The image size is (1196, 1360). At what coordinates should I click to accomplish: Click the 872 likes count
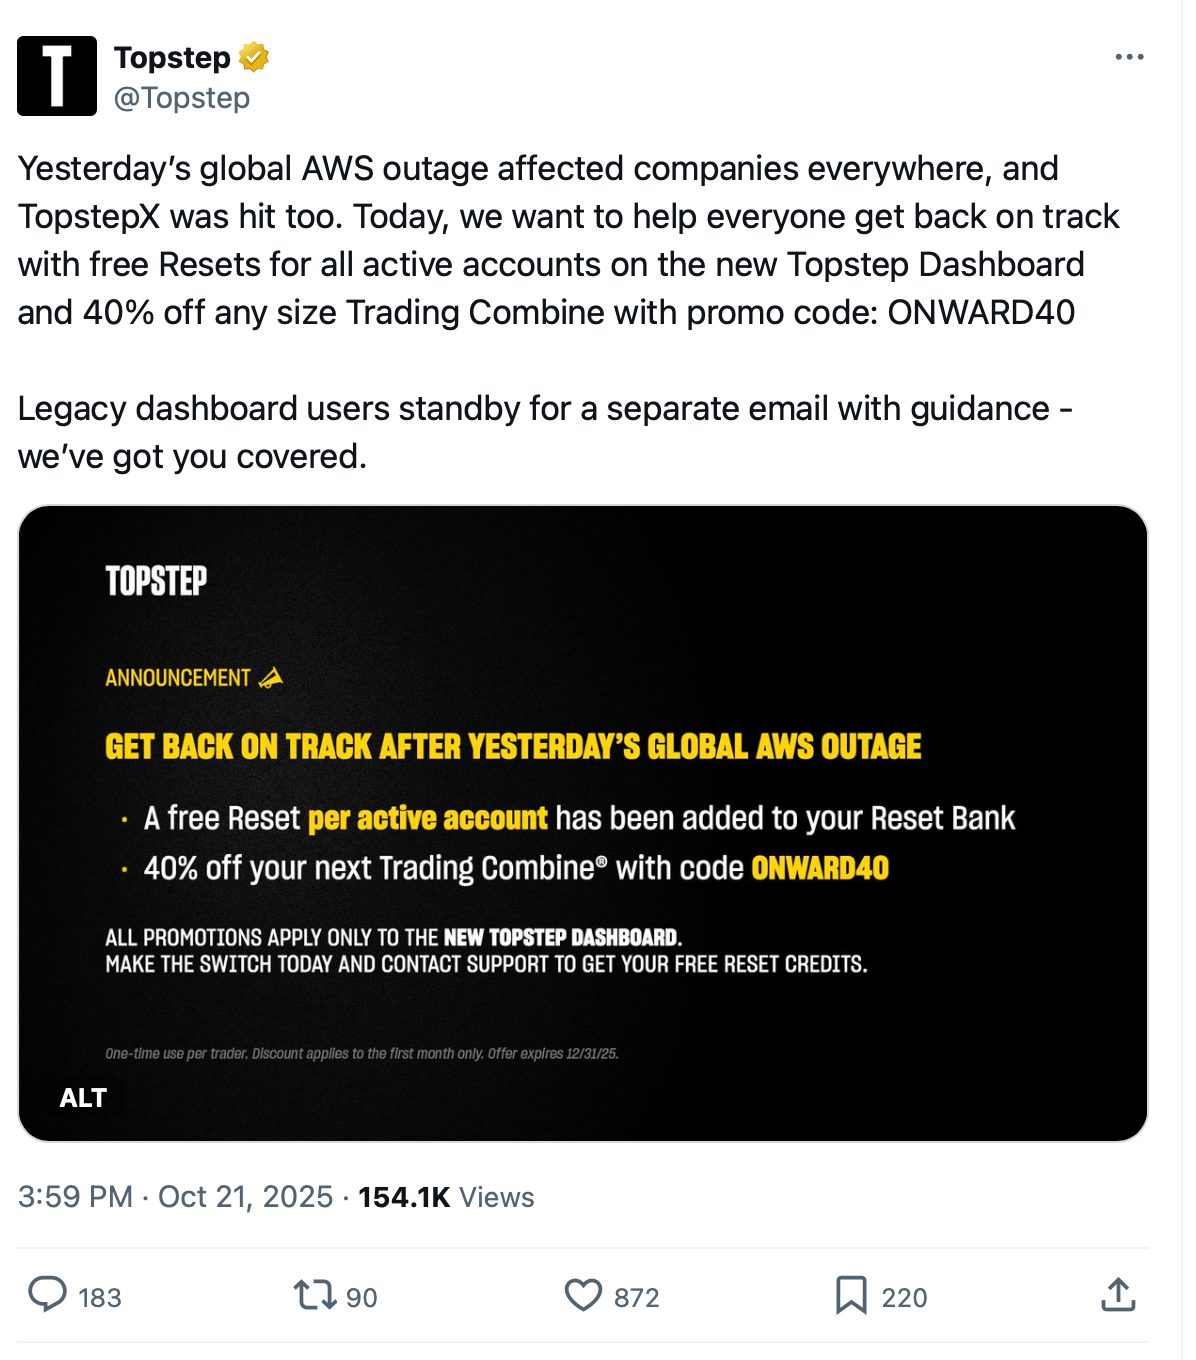[637, 1298]
